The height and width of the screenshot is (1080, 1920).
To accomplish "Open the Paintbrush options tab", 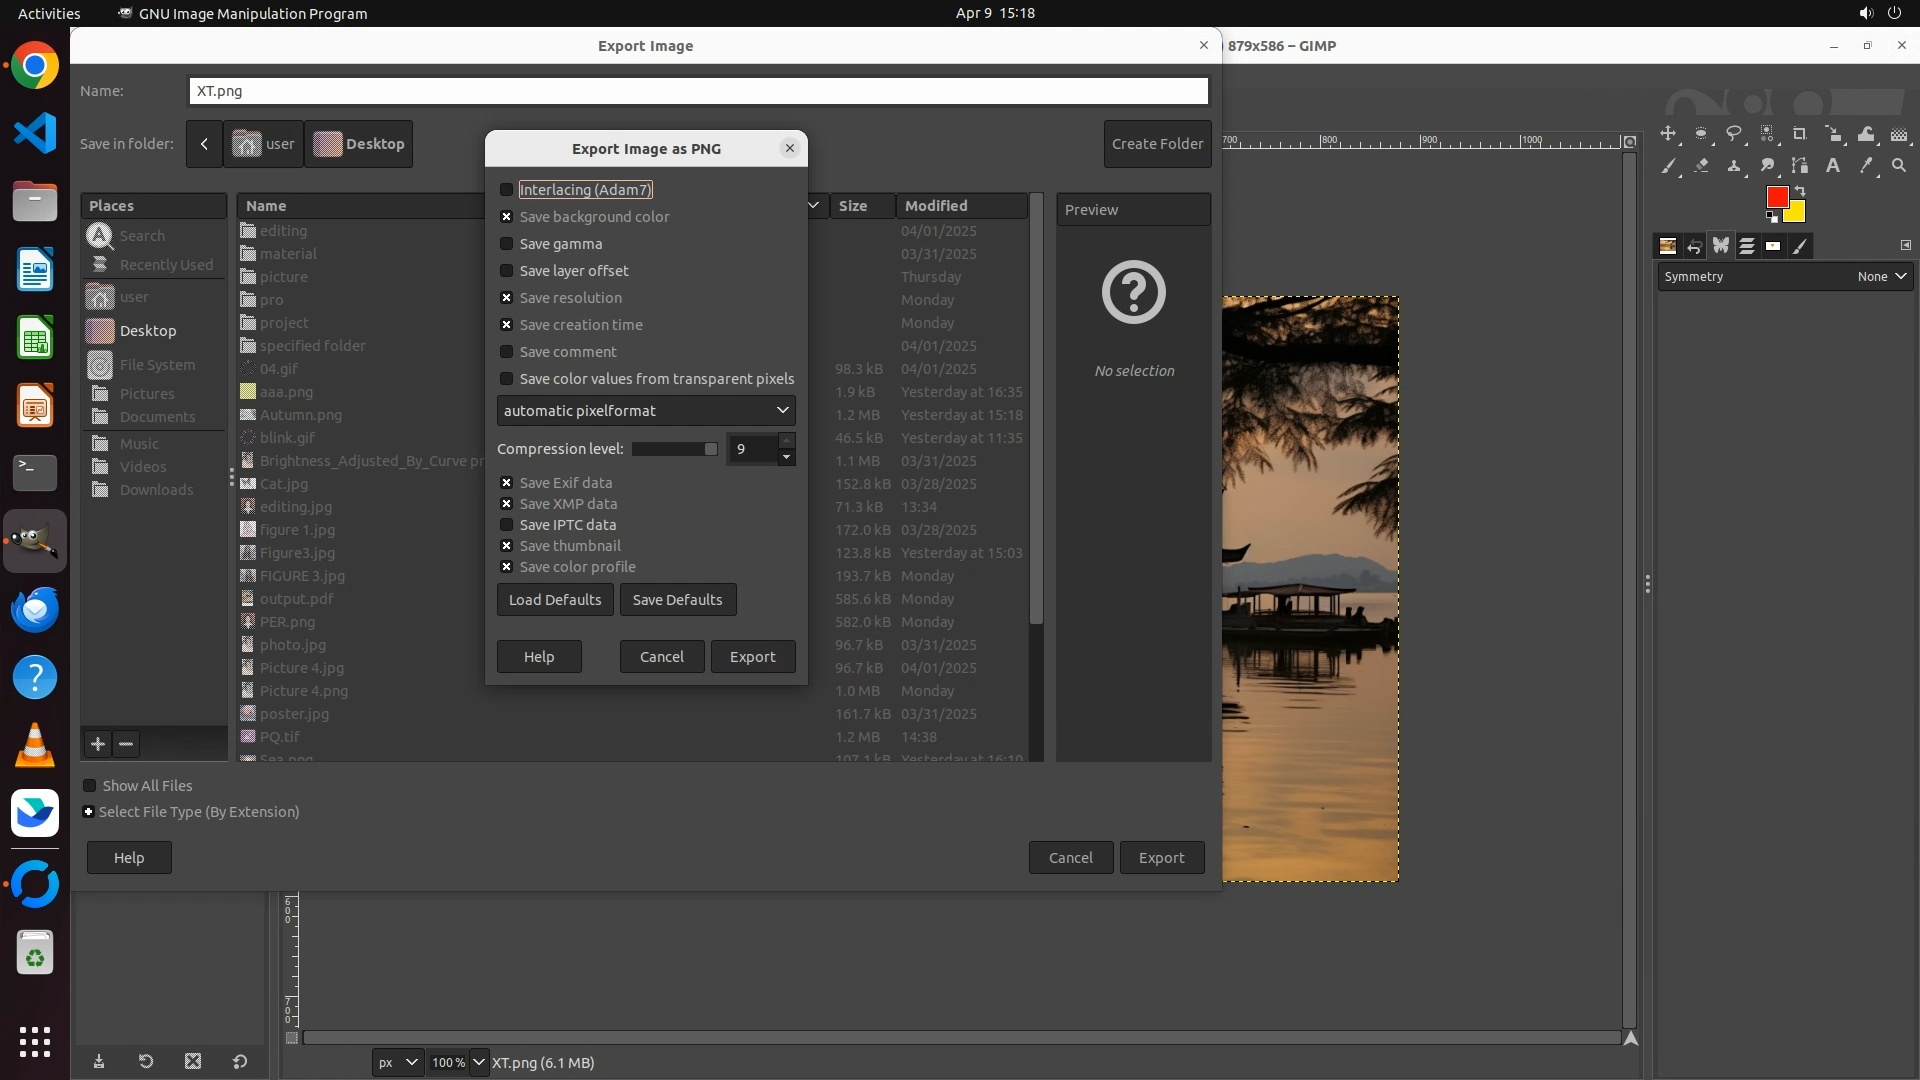I will (x=1800, y=246).
